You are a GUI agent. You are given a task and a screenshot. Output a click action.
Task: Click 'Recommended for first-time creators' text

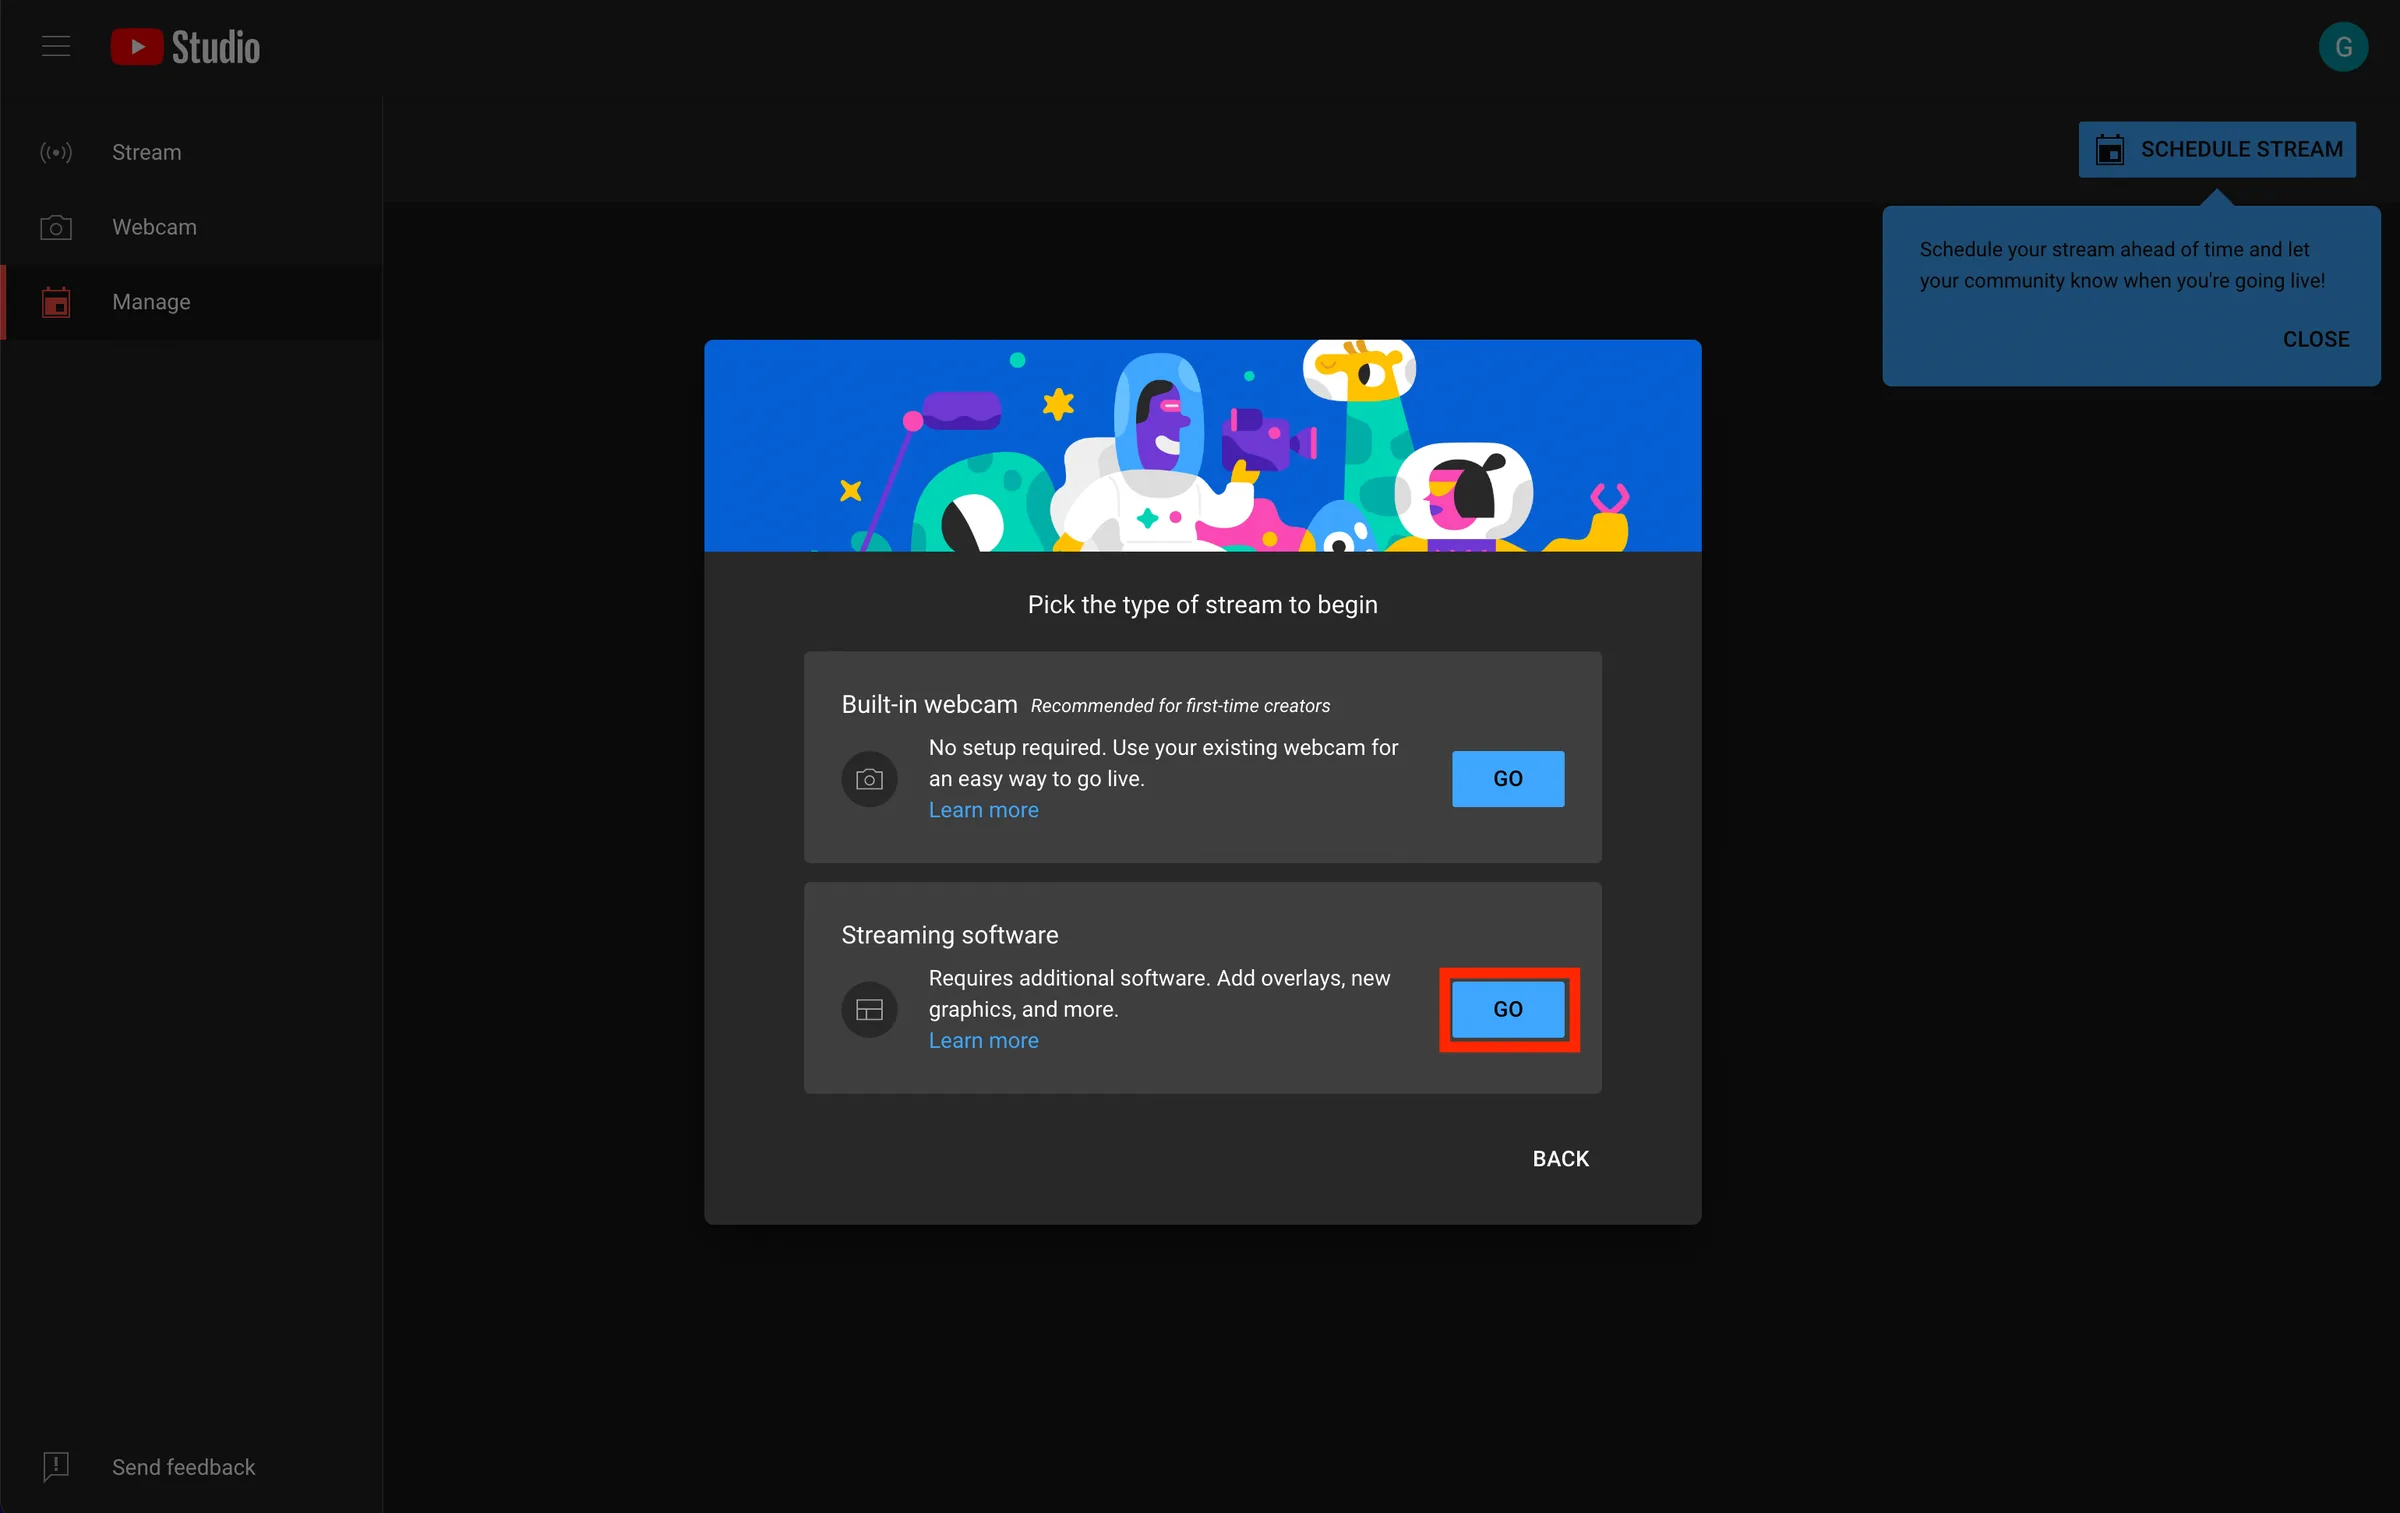pos(1180,706)
